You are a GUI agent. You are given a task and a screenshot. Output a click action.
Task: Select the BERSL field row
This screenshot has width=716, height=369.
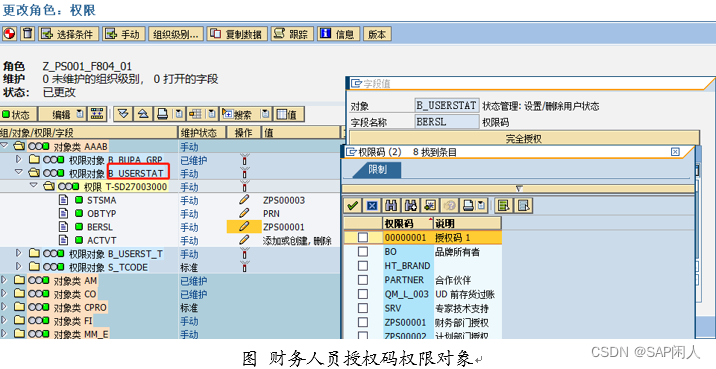click(170, 227)
